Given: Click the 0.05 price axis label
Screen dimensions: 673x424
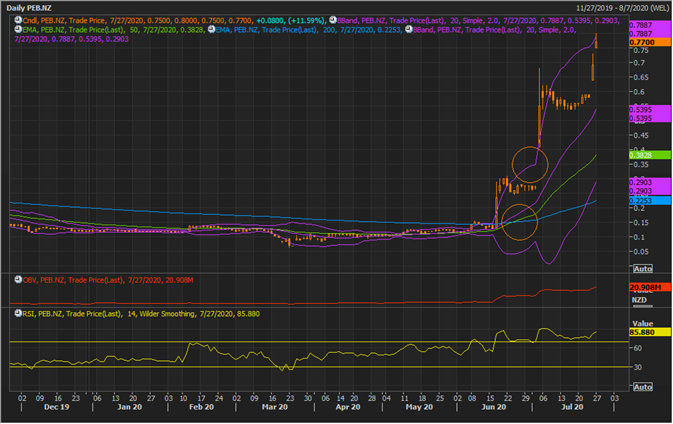Looking at the screenshot, I should 640,252.
